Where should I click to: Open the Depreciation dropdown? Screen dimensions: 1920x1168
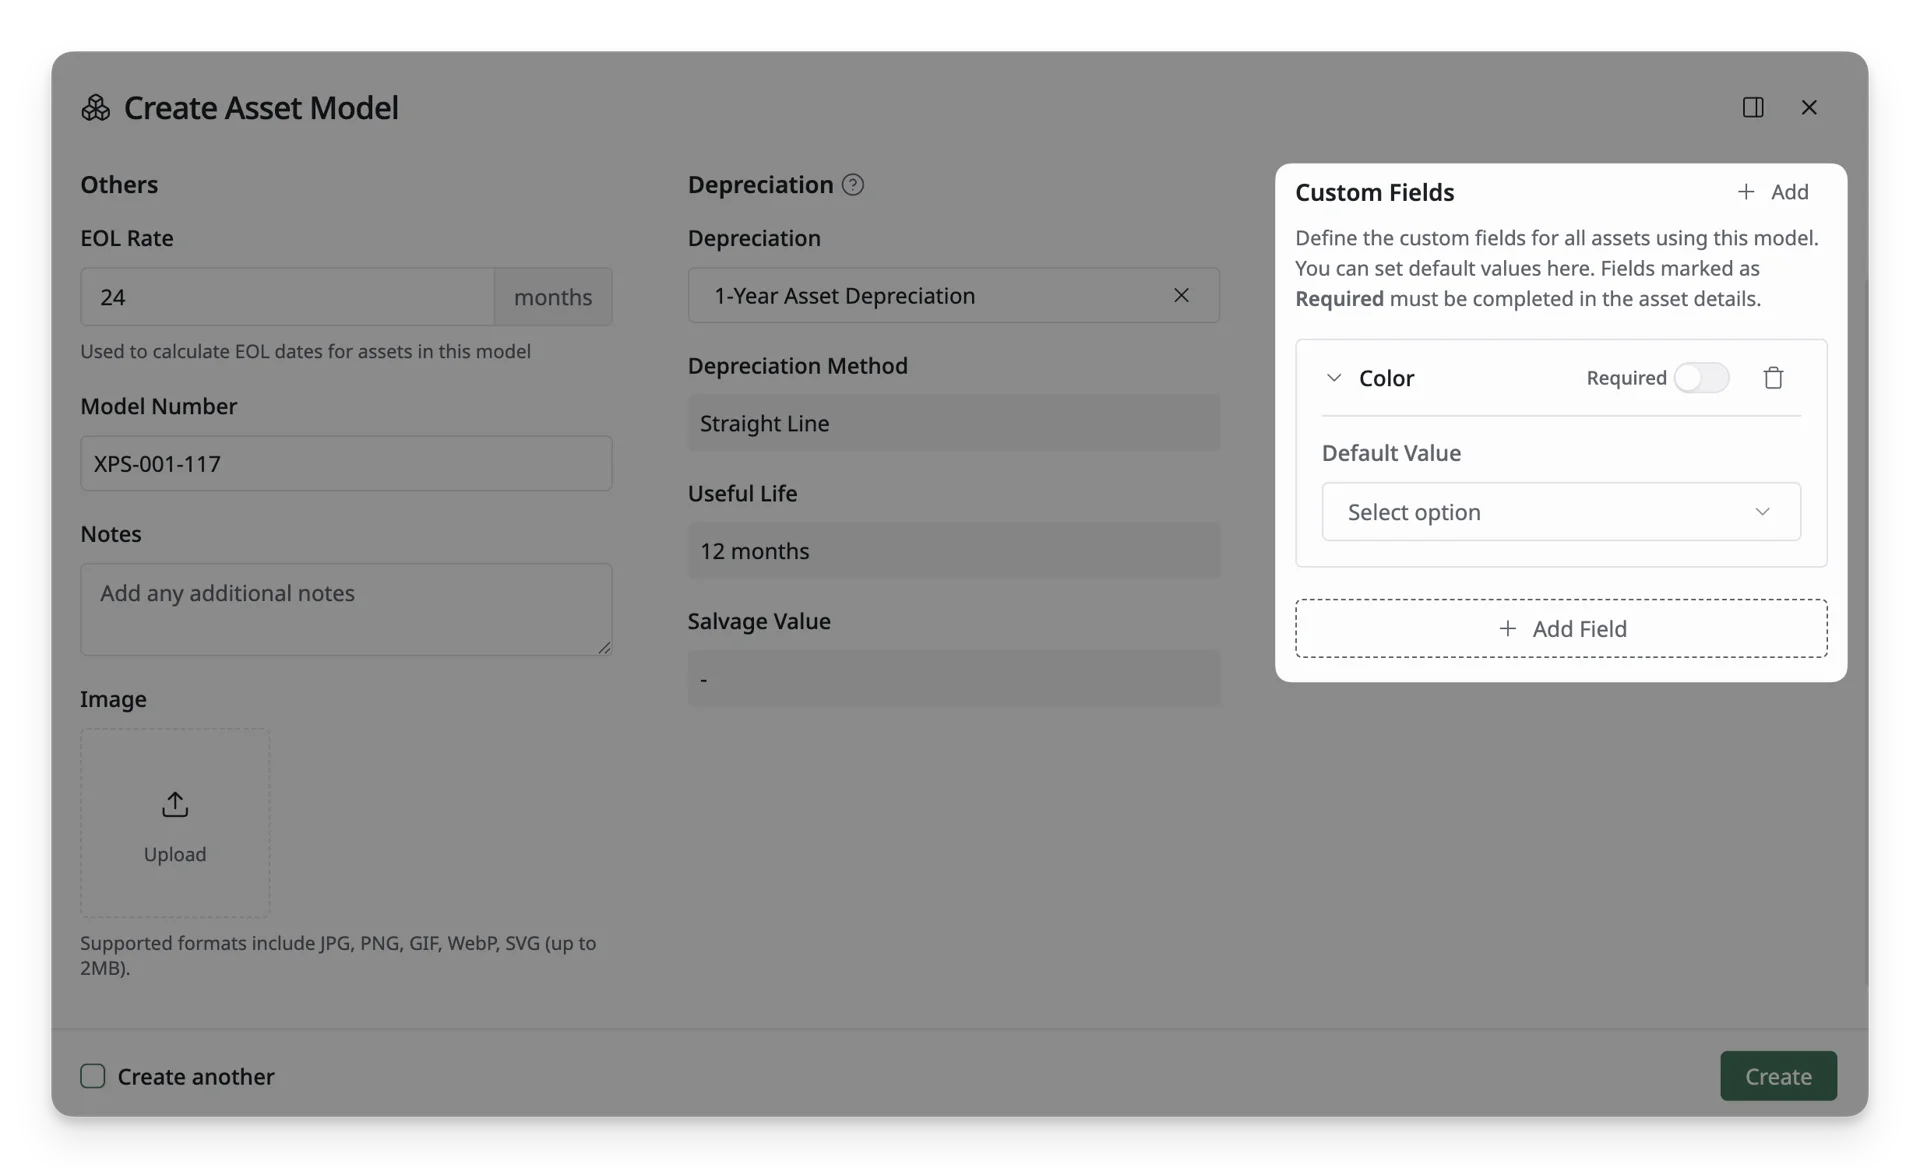point(953,295)
